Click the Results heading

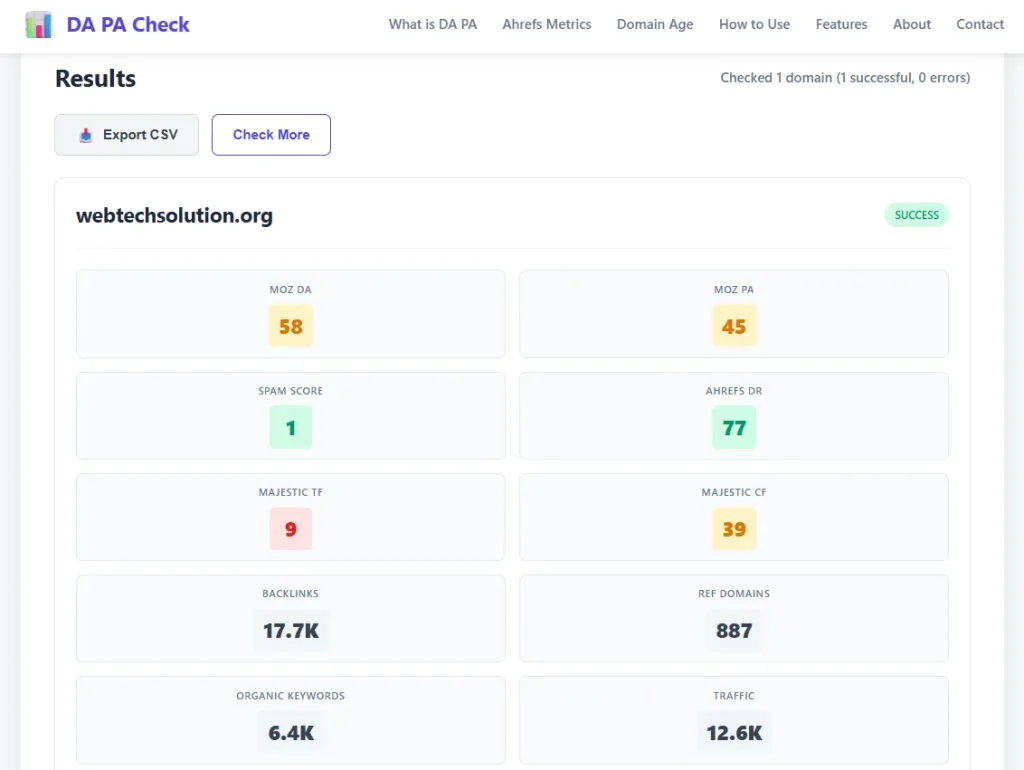click(x=95, y=78)
